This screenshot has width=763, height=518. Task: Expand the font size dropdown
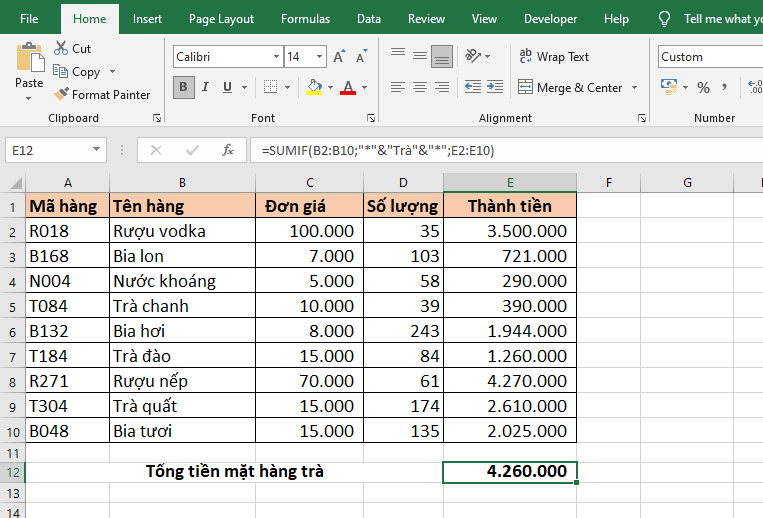pyautogui.click(x=319, y=57)
